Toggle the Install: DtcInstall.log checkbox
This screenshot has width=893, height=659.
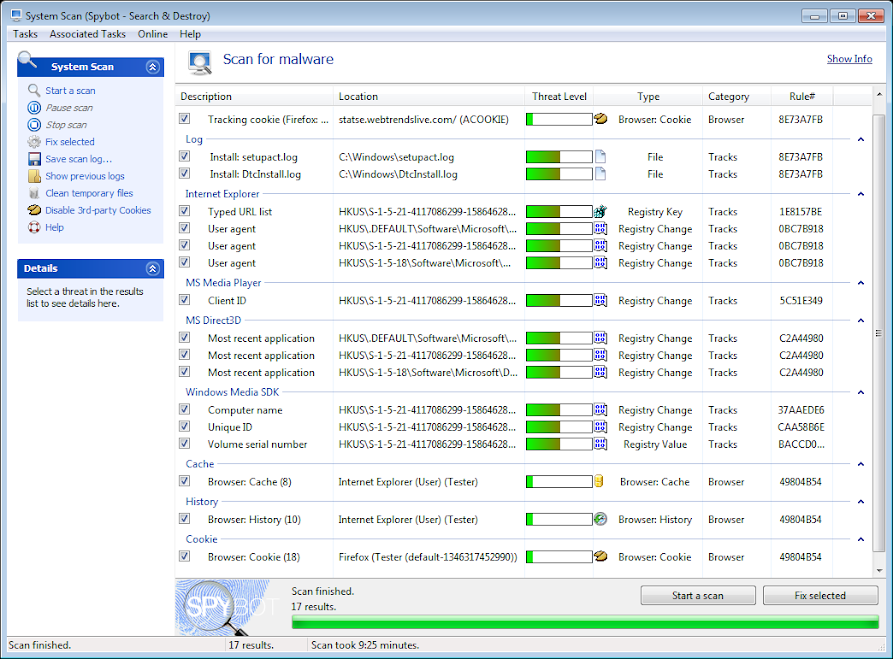[x=184, y=173]
